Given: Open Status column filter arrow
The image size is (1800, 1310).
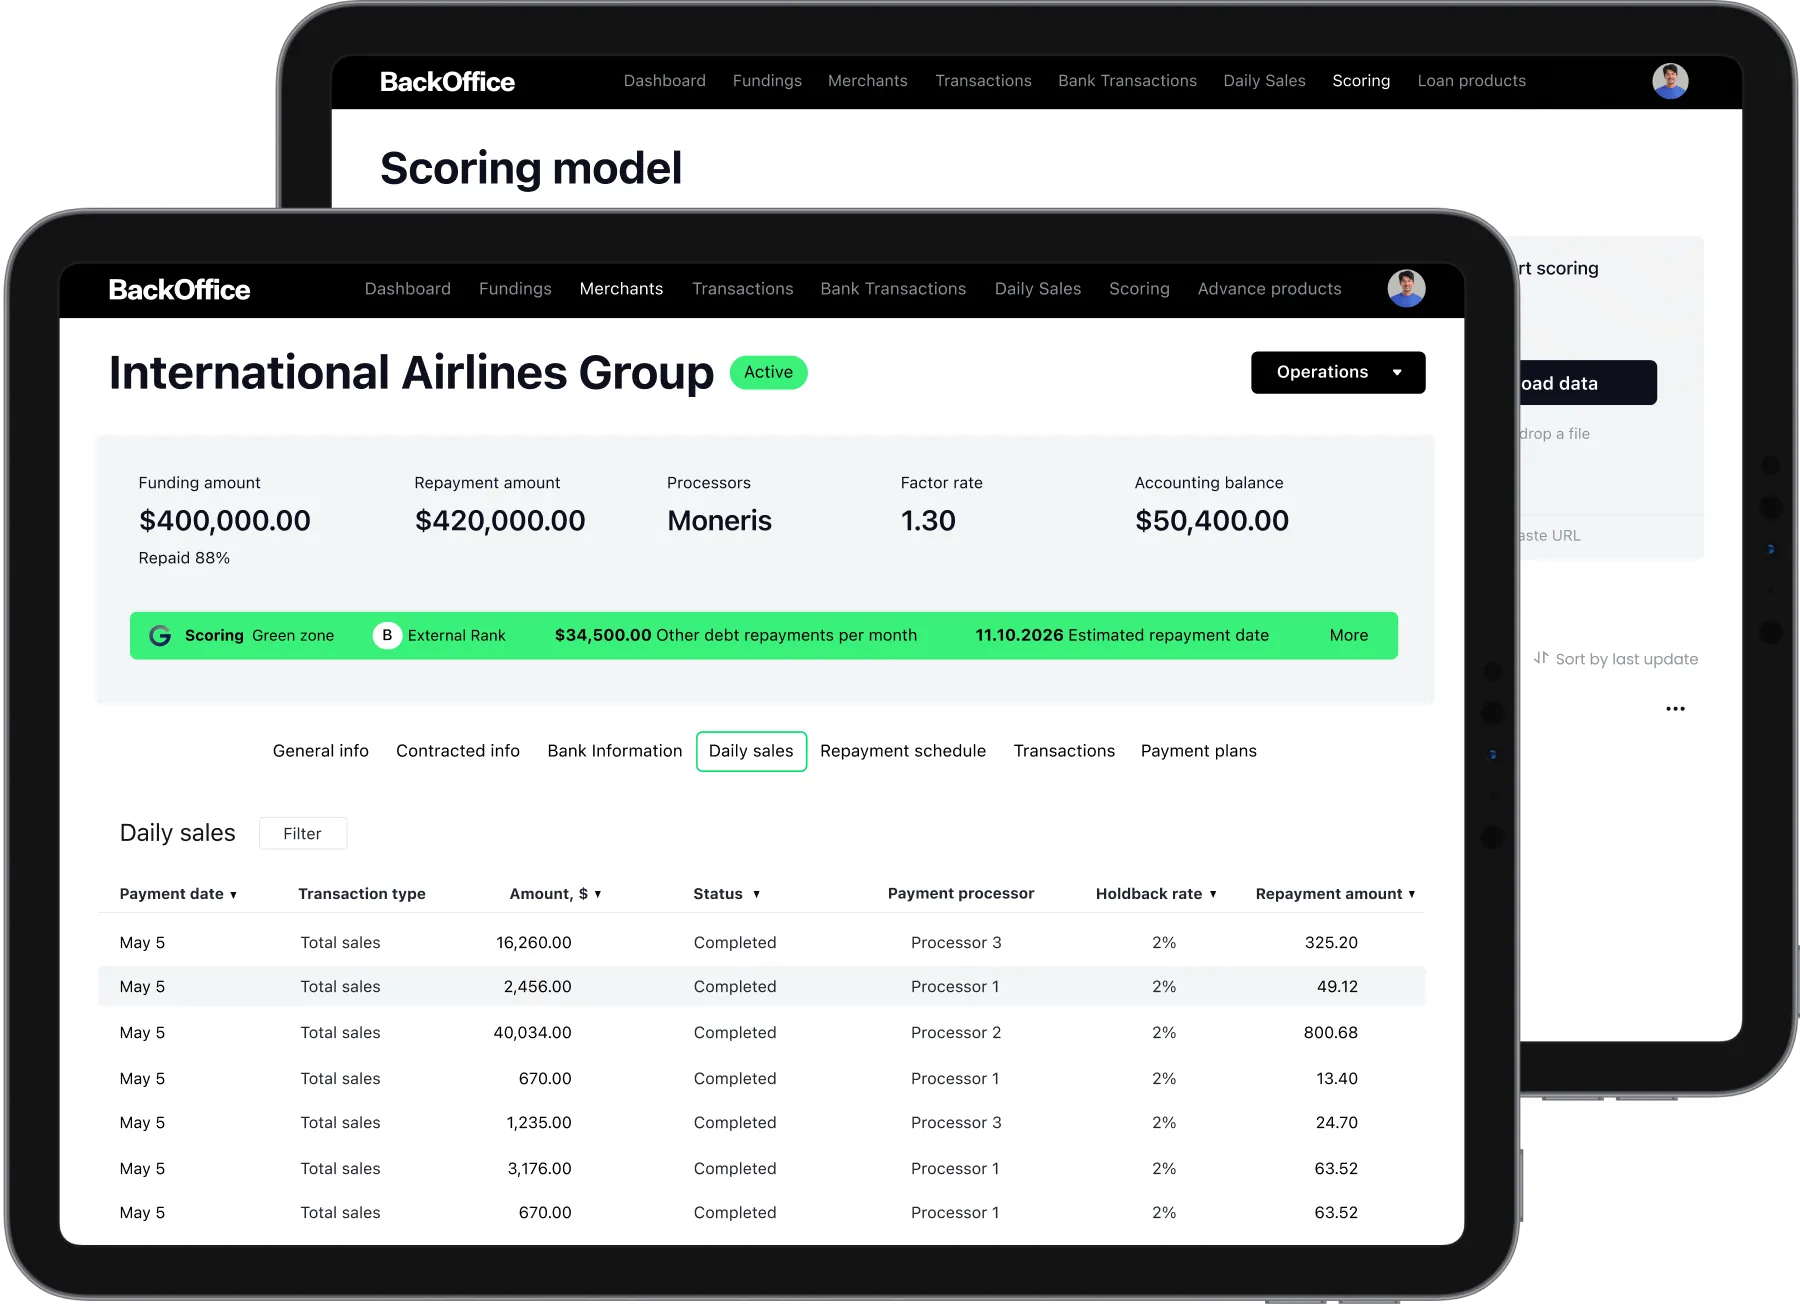Looking at the screenshot, I should click(x=756, y=894).
